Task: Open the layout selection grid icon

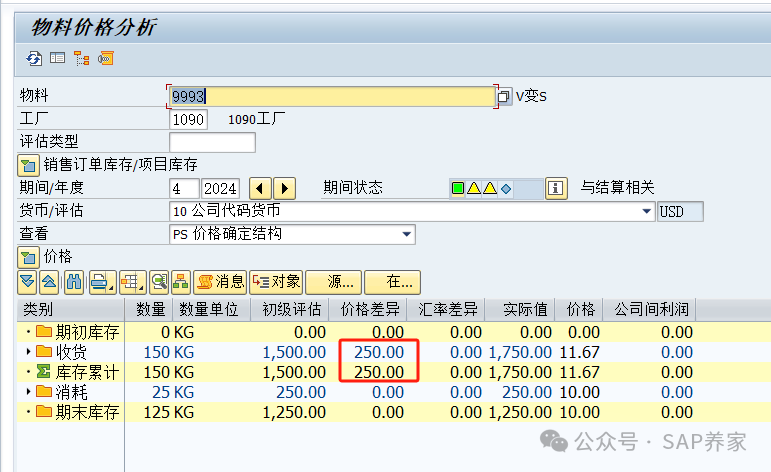Action: click(132, 282)
